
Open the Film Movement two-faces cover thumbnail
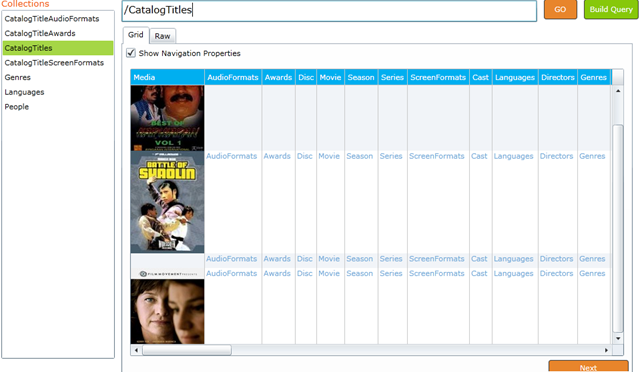167,306
